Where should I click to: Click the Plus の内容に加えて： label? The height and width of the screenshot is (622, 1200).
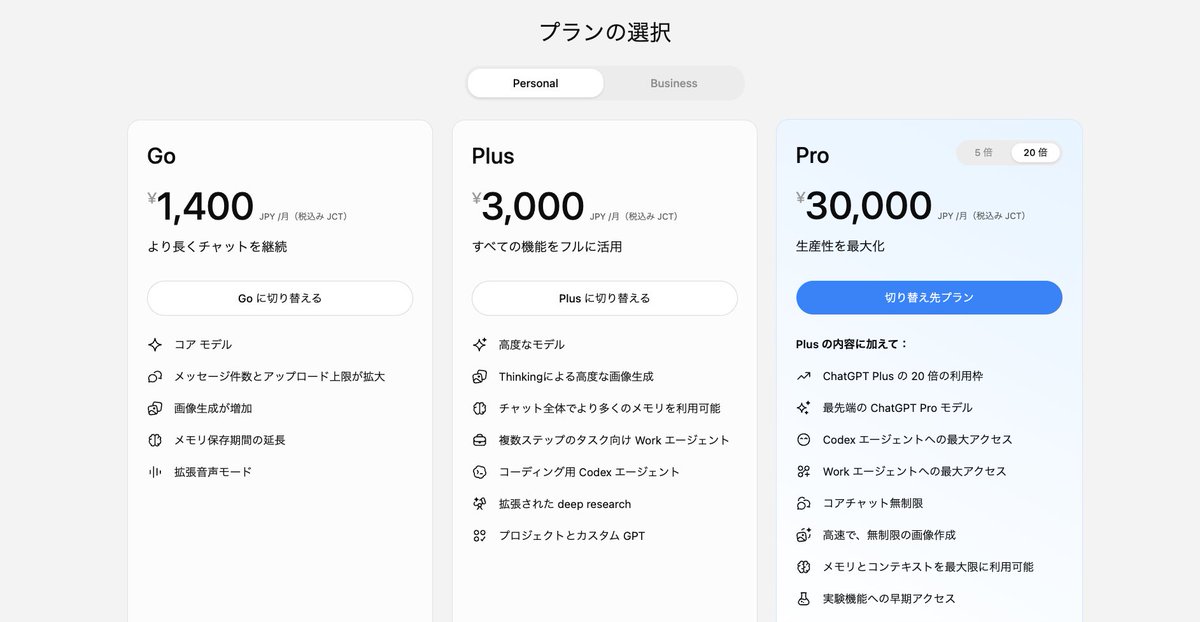pyautogui.click(x=852, y=344)
